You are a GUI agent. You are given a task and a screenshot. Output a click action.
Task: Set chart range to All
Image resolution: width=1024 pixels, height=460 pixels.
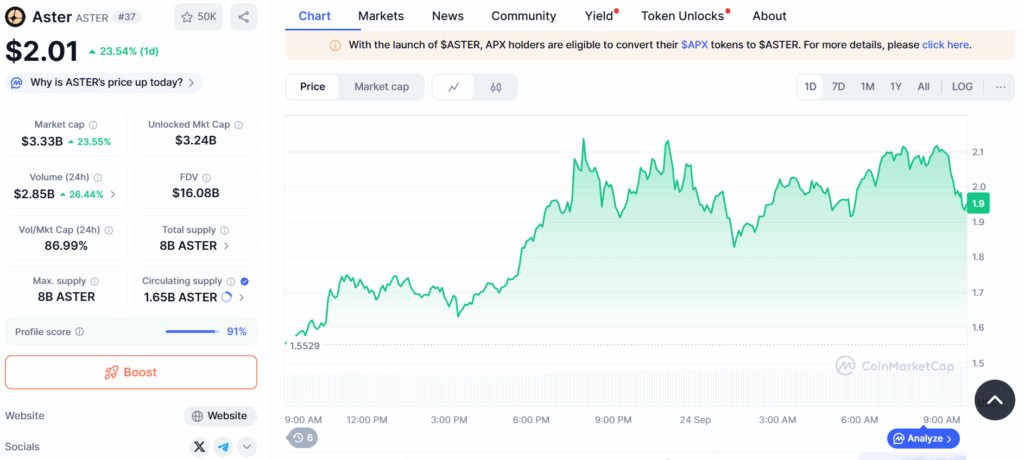coord(923,87)
